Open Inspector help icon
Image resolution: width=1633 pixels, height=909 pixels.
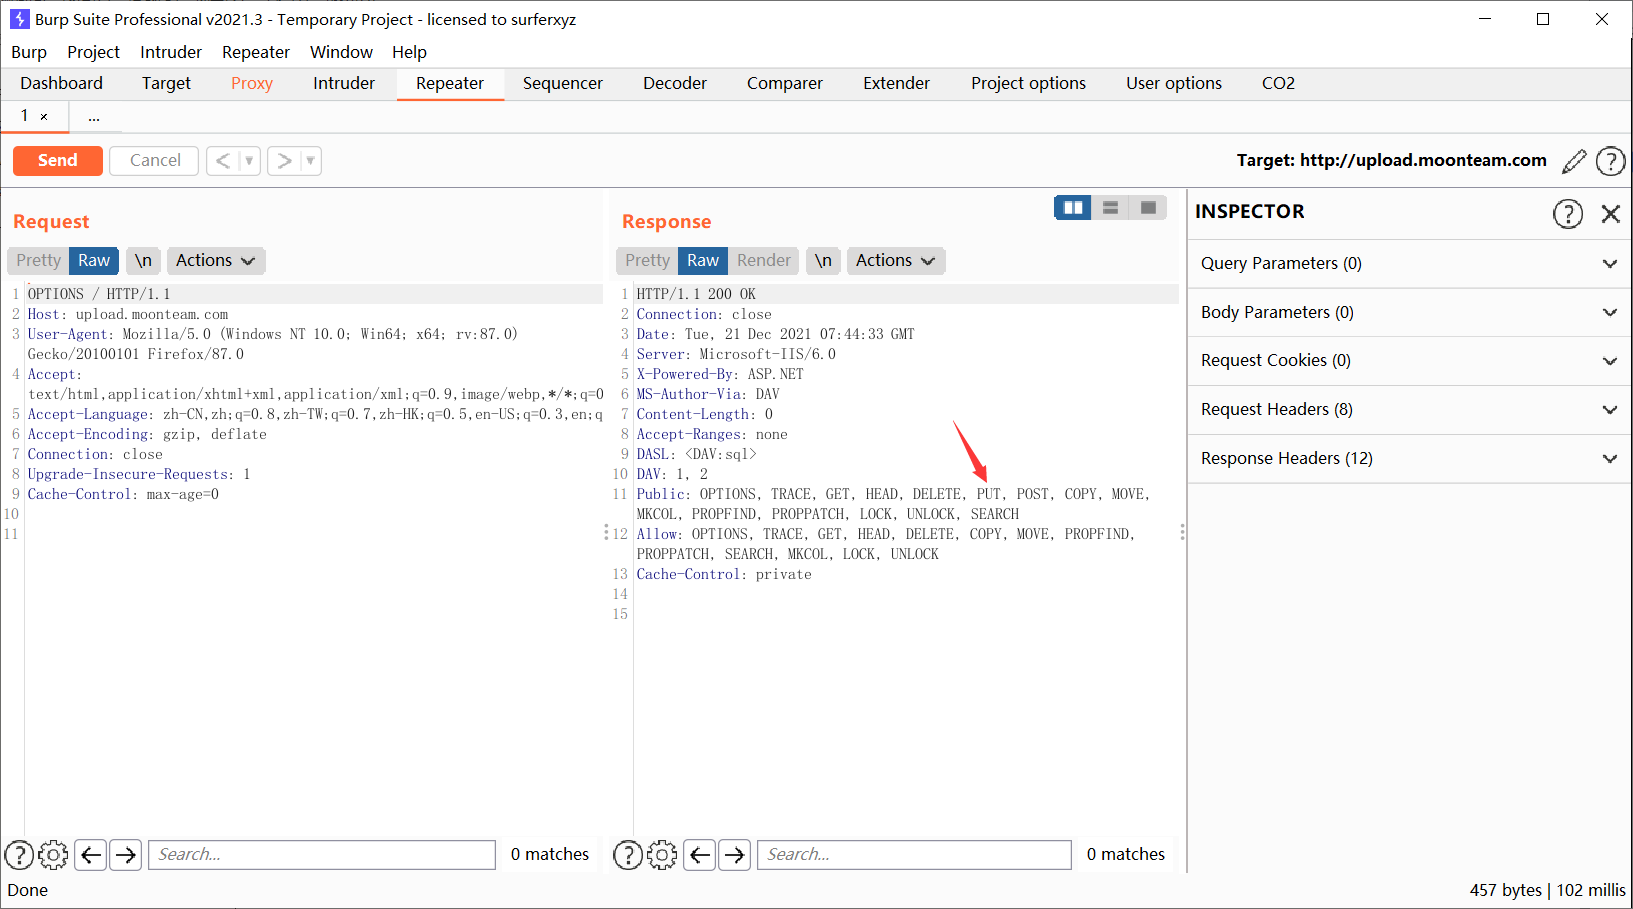1568,213
